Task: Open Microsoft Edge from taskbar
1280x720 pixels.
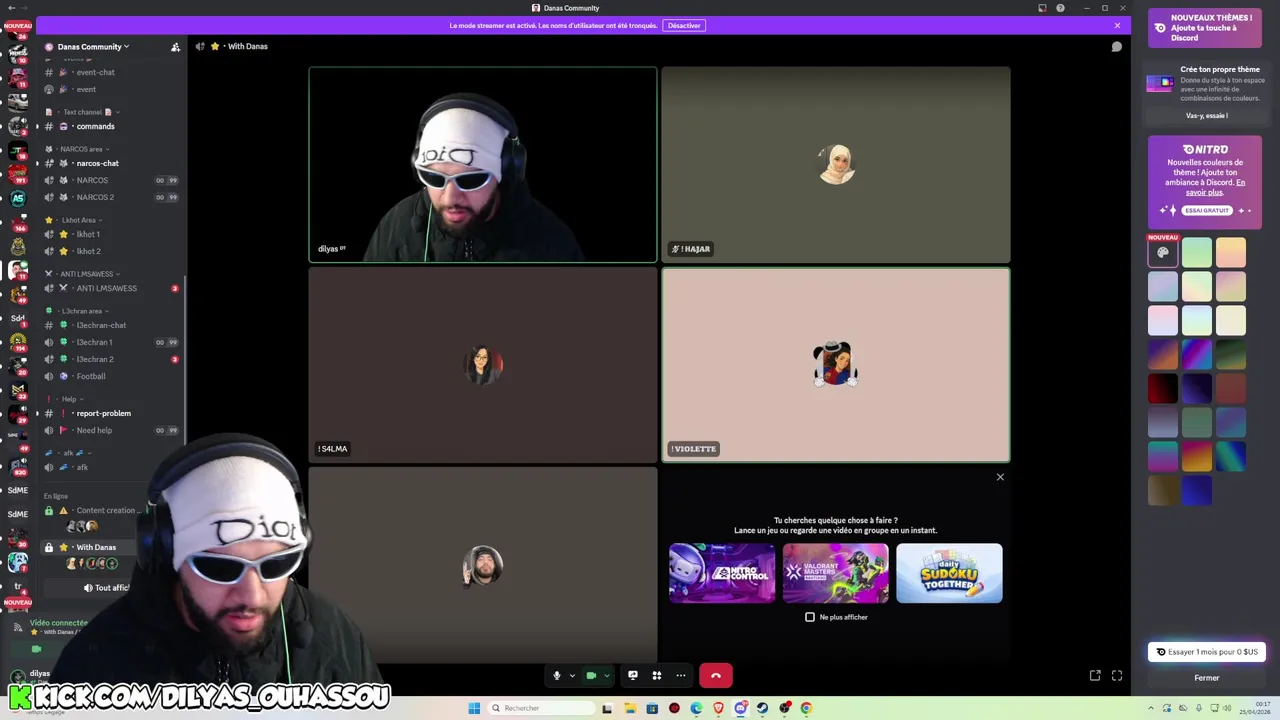Action: (696, 708)
